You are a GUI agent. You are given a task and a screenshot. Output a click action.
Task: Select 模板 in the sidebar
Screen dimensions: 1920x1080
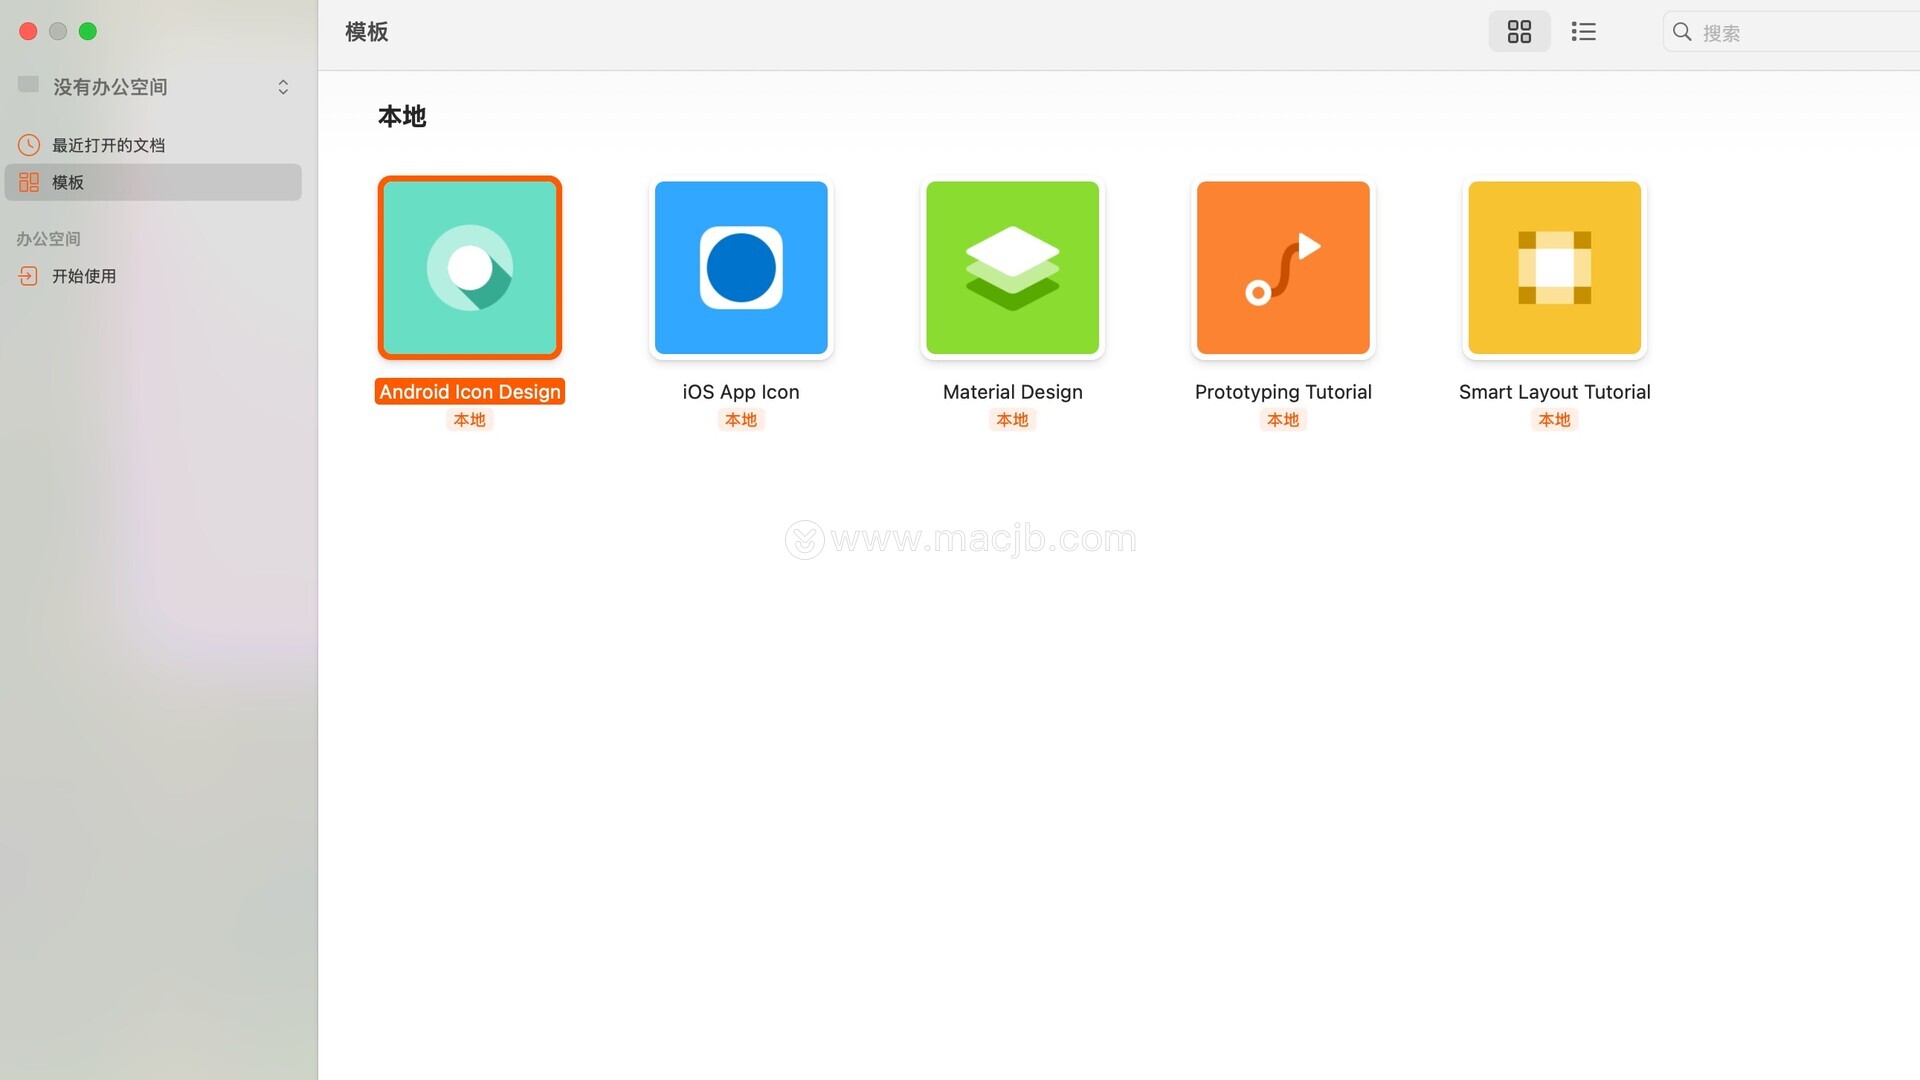[68, 182]
